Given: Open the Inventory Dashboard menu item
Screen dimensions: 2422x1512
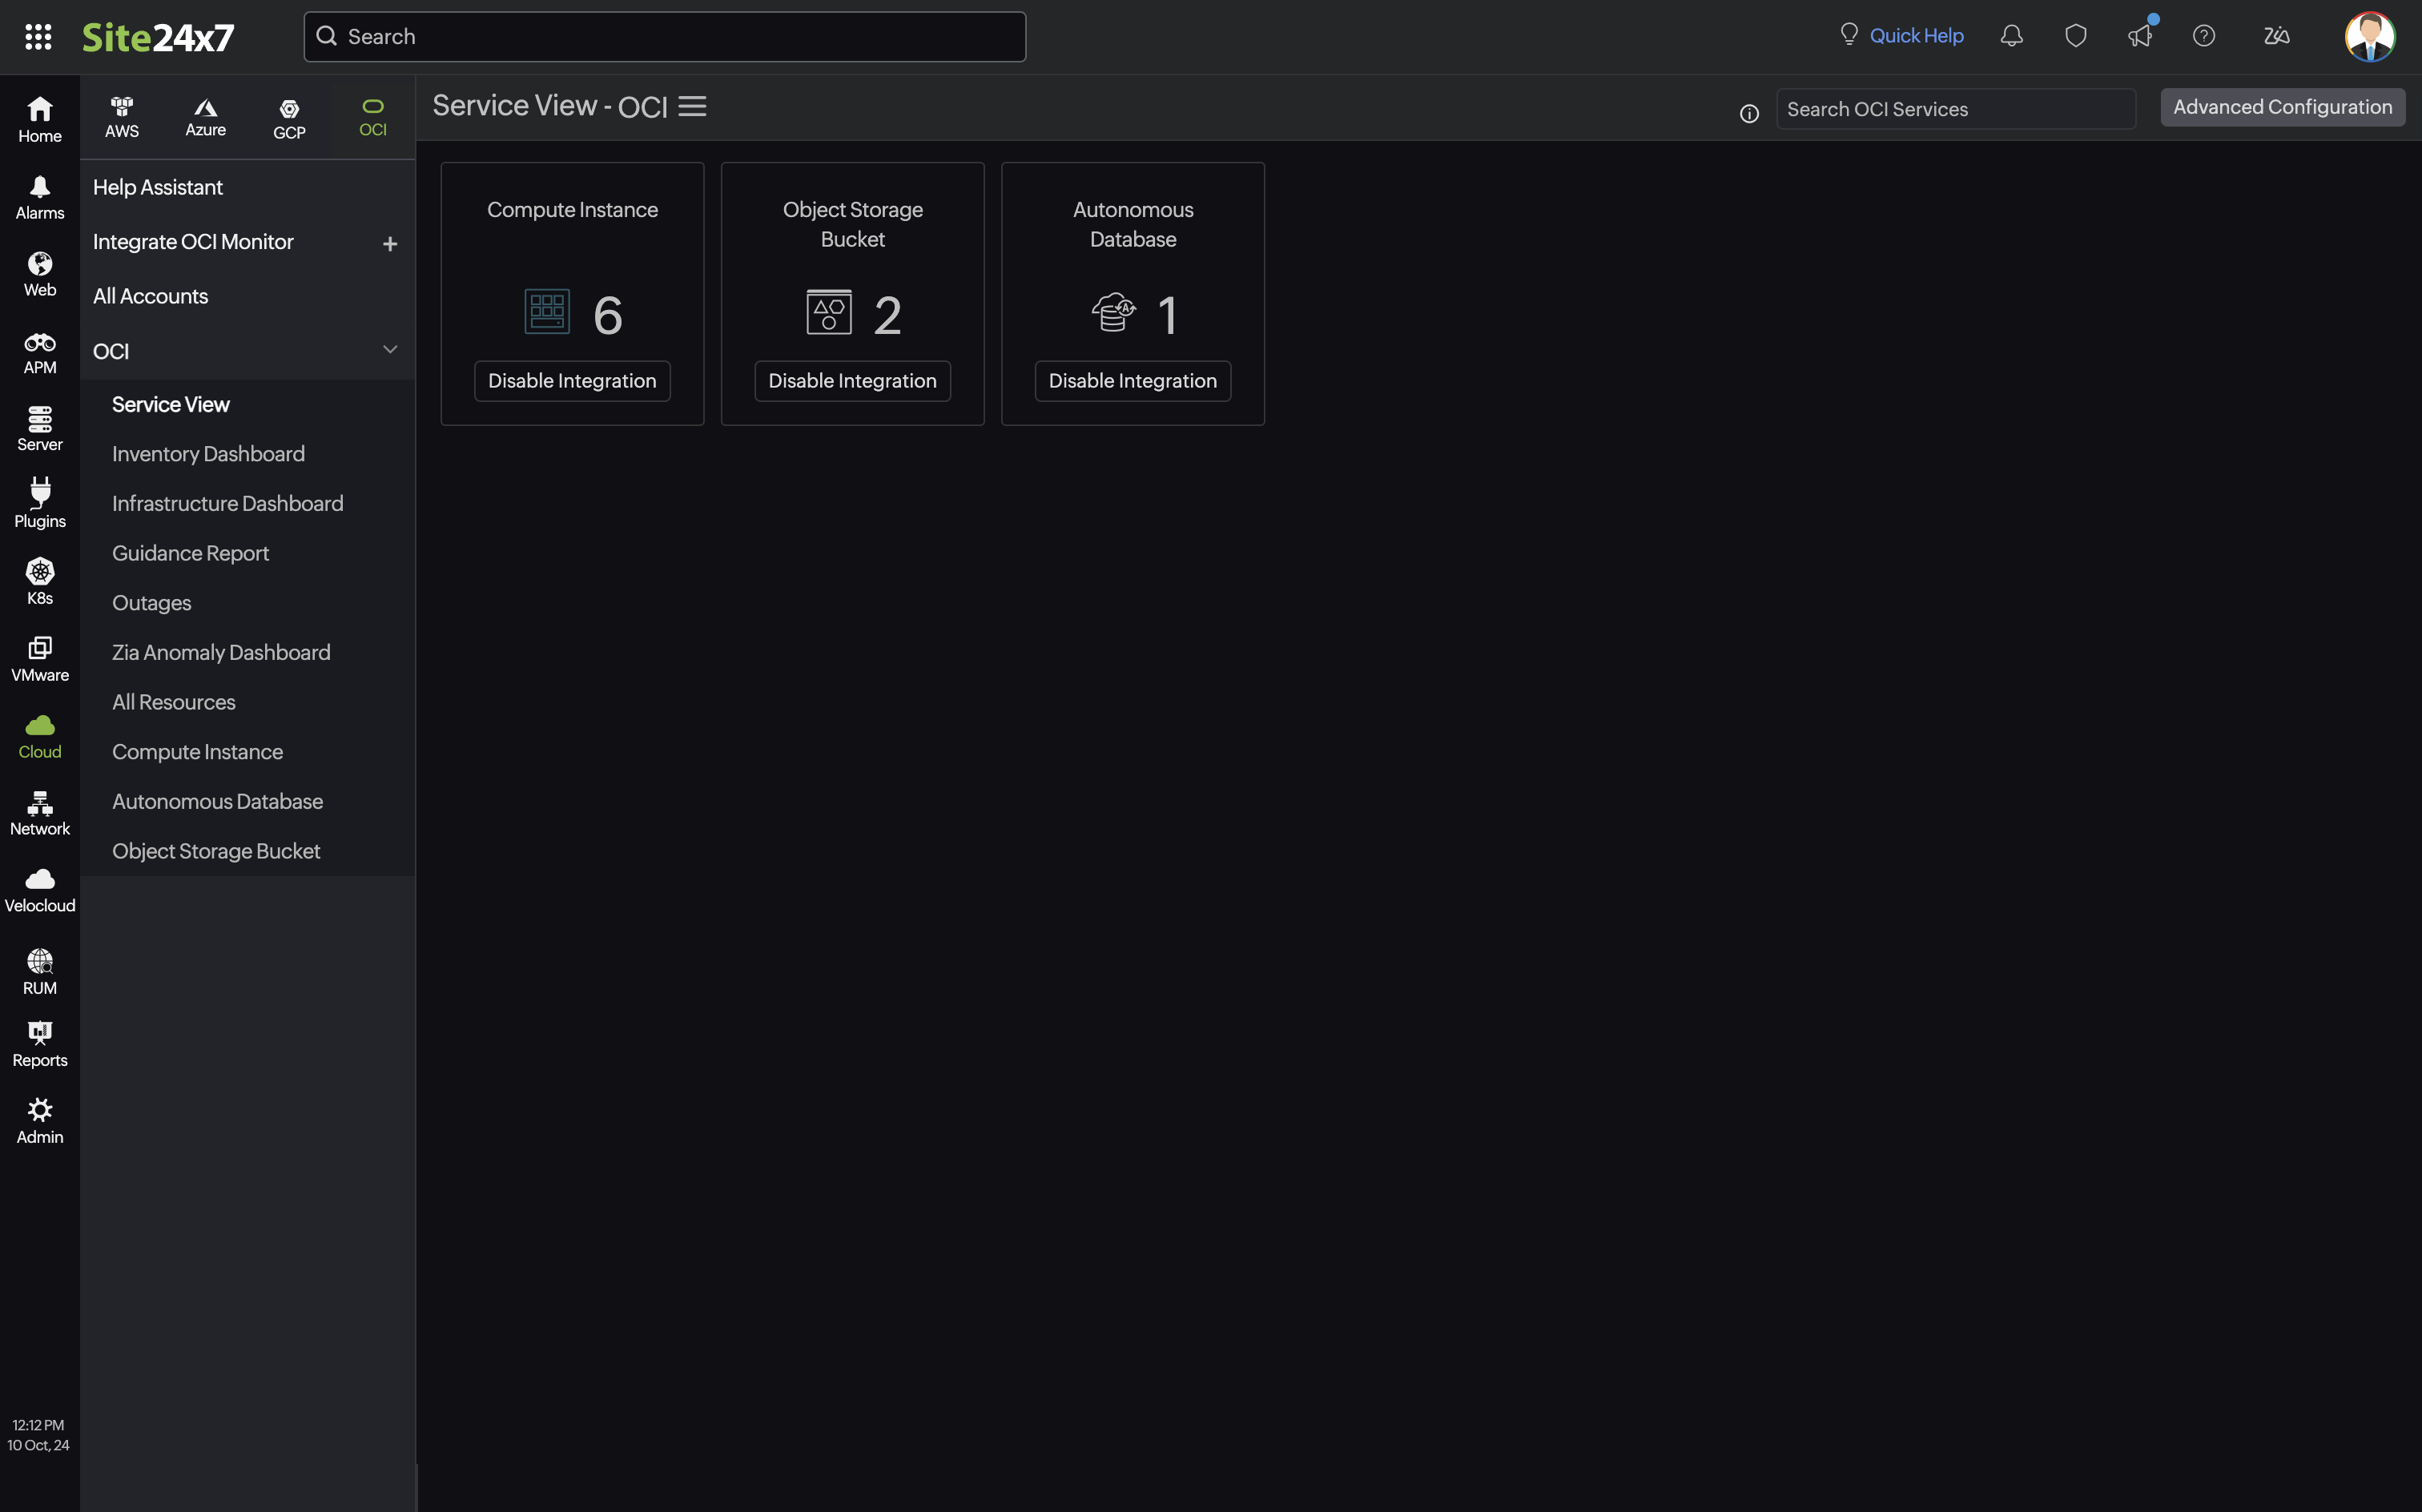Looking at the screenshot, I should click(208, 453).
